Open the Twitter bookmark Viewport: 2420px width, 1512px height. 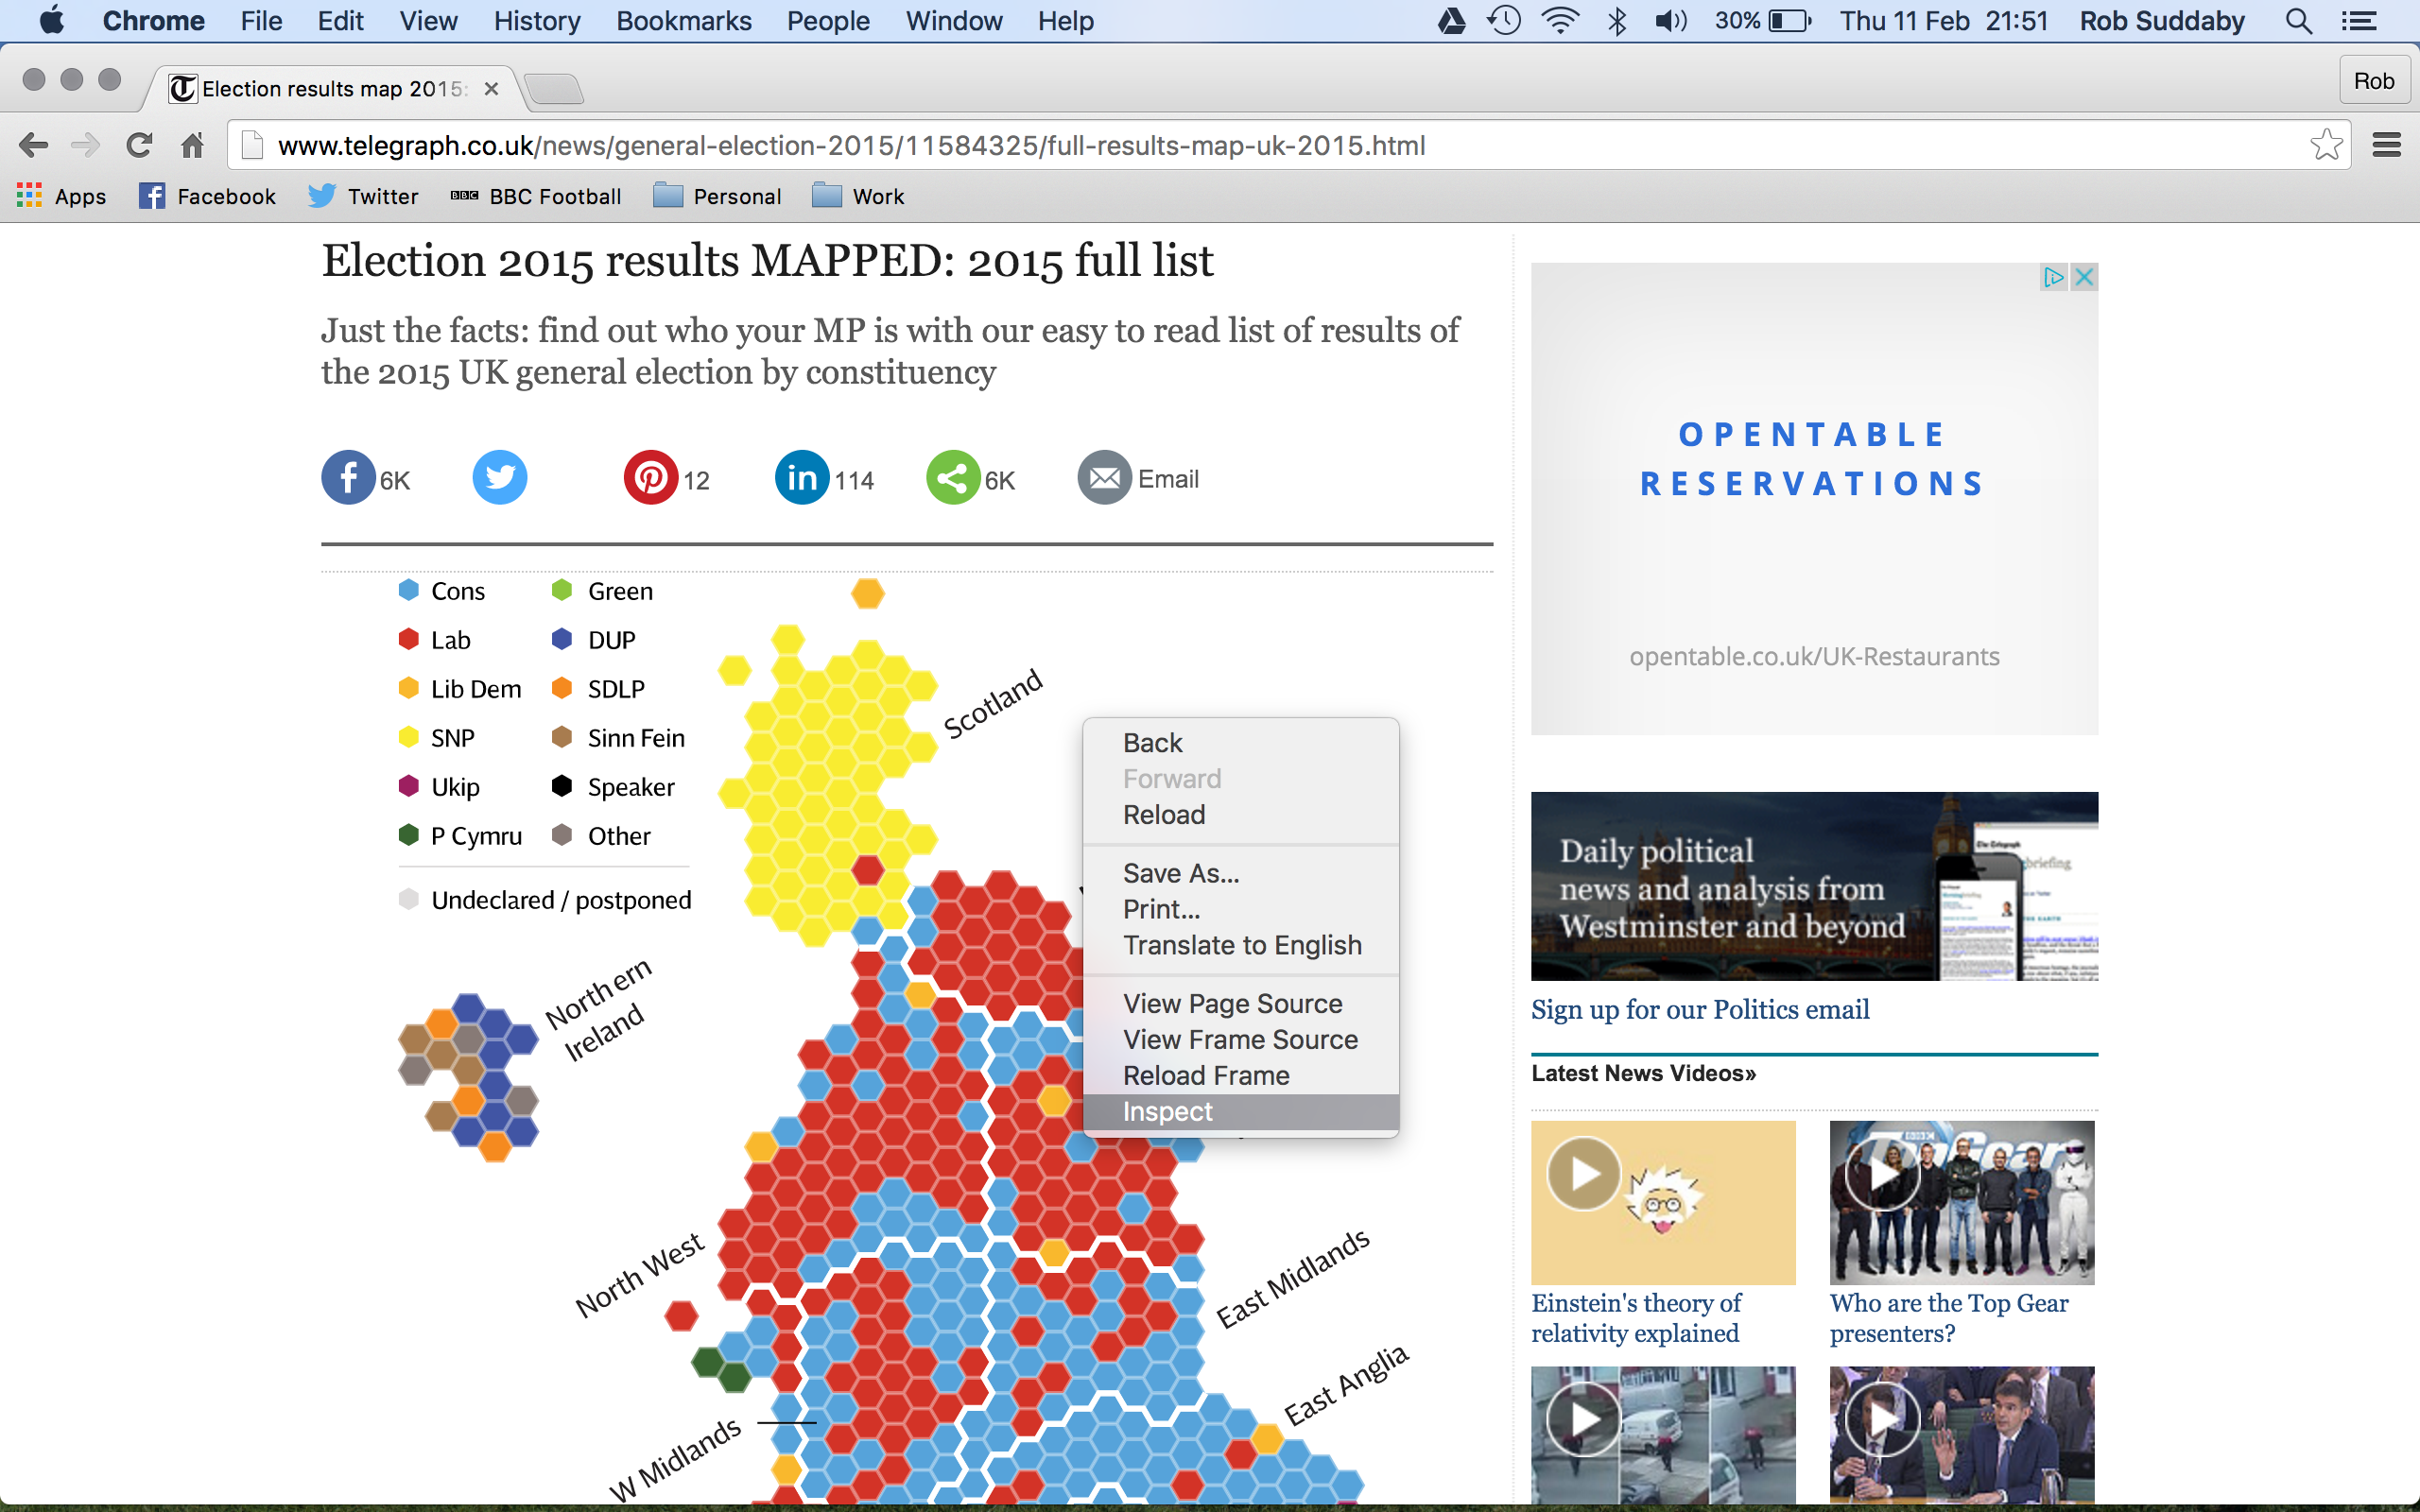point(363,196)
